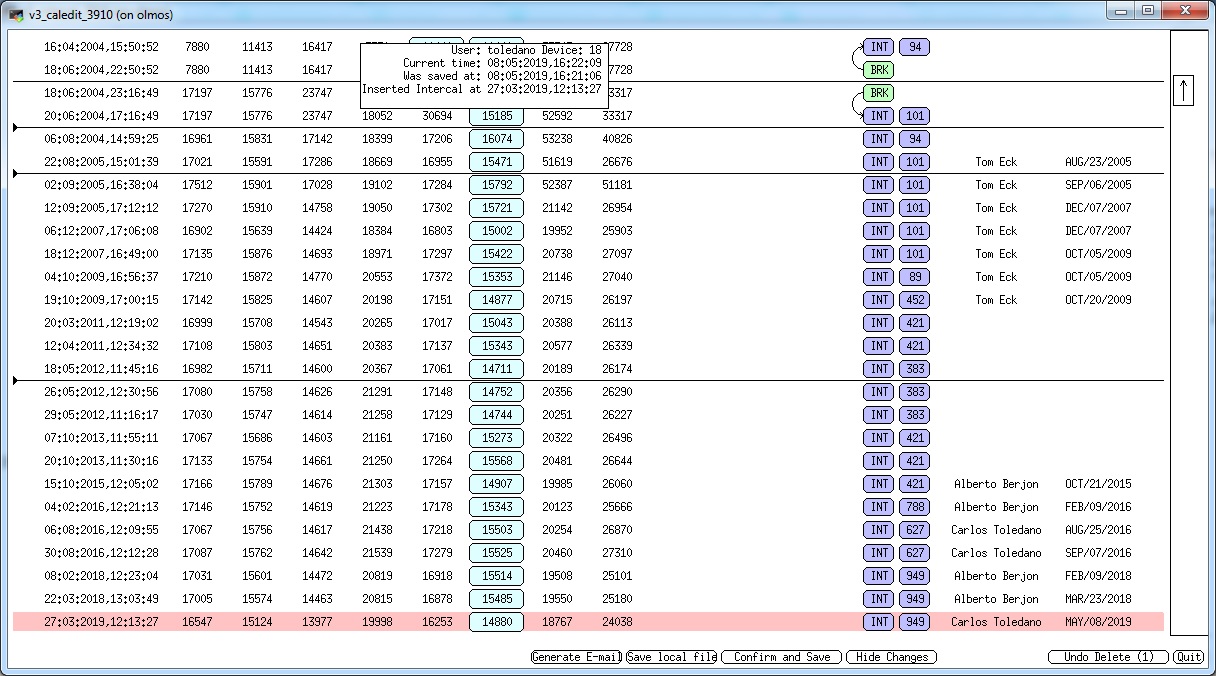Select value 15471 in 22:08:2005 row
1216x676 pixels.
coord(497,162)
